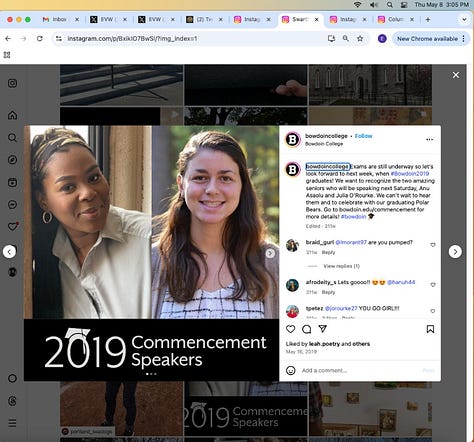
Task: Bookmark page with the star icon
Action: [x=360, y=38]
